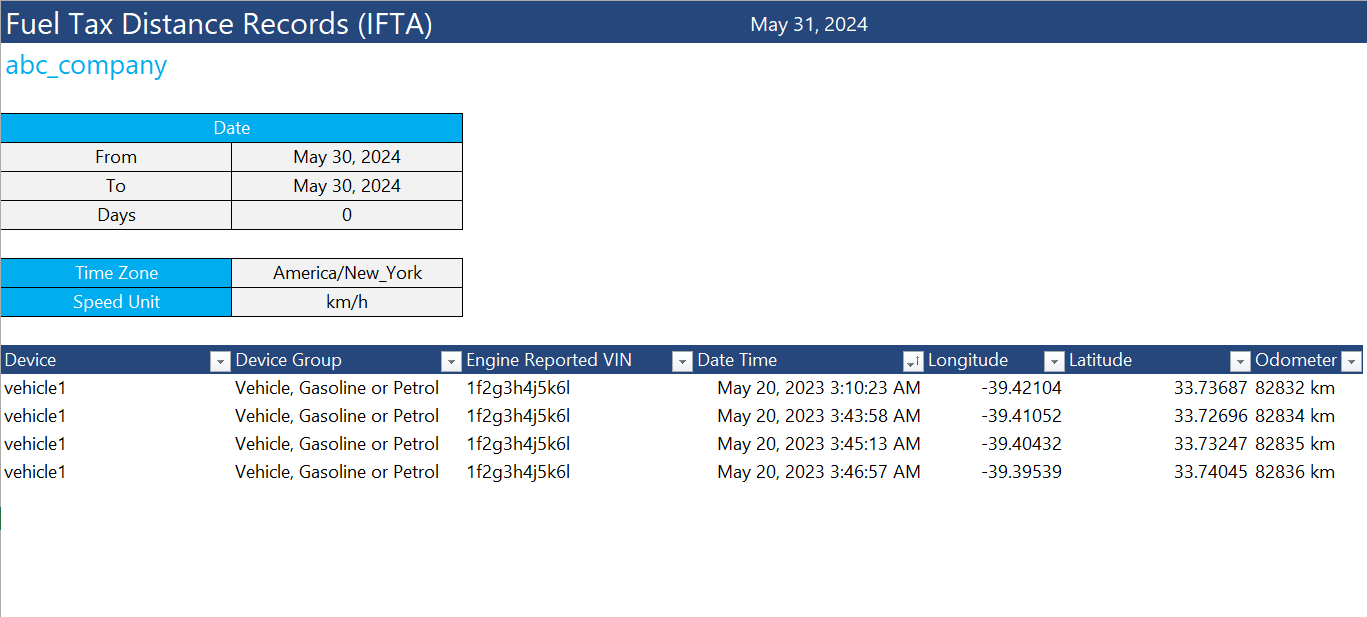
Task: Click the report title Fuel Tax Distance Records
Action: (x=218, y=23)
